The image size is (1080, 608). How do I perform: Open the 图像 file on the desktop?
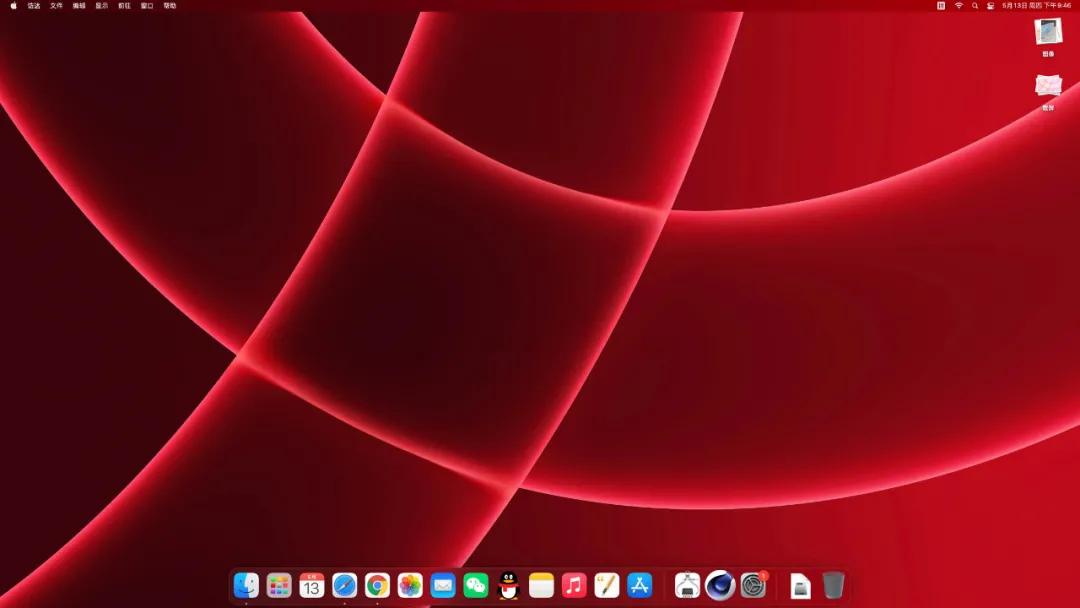point(1047,35)
